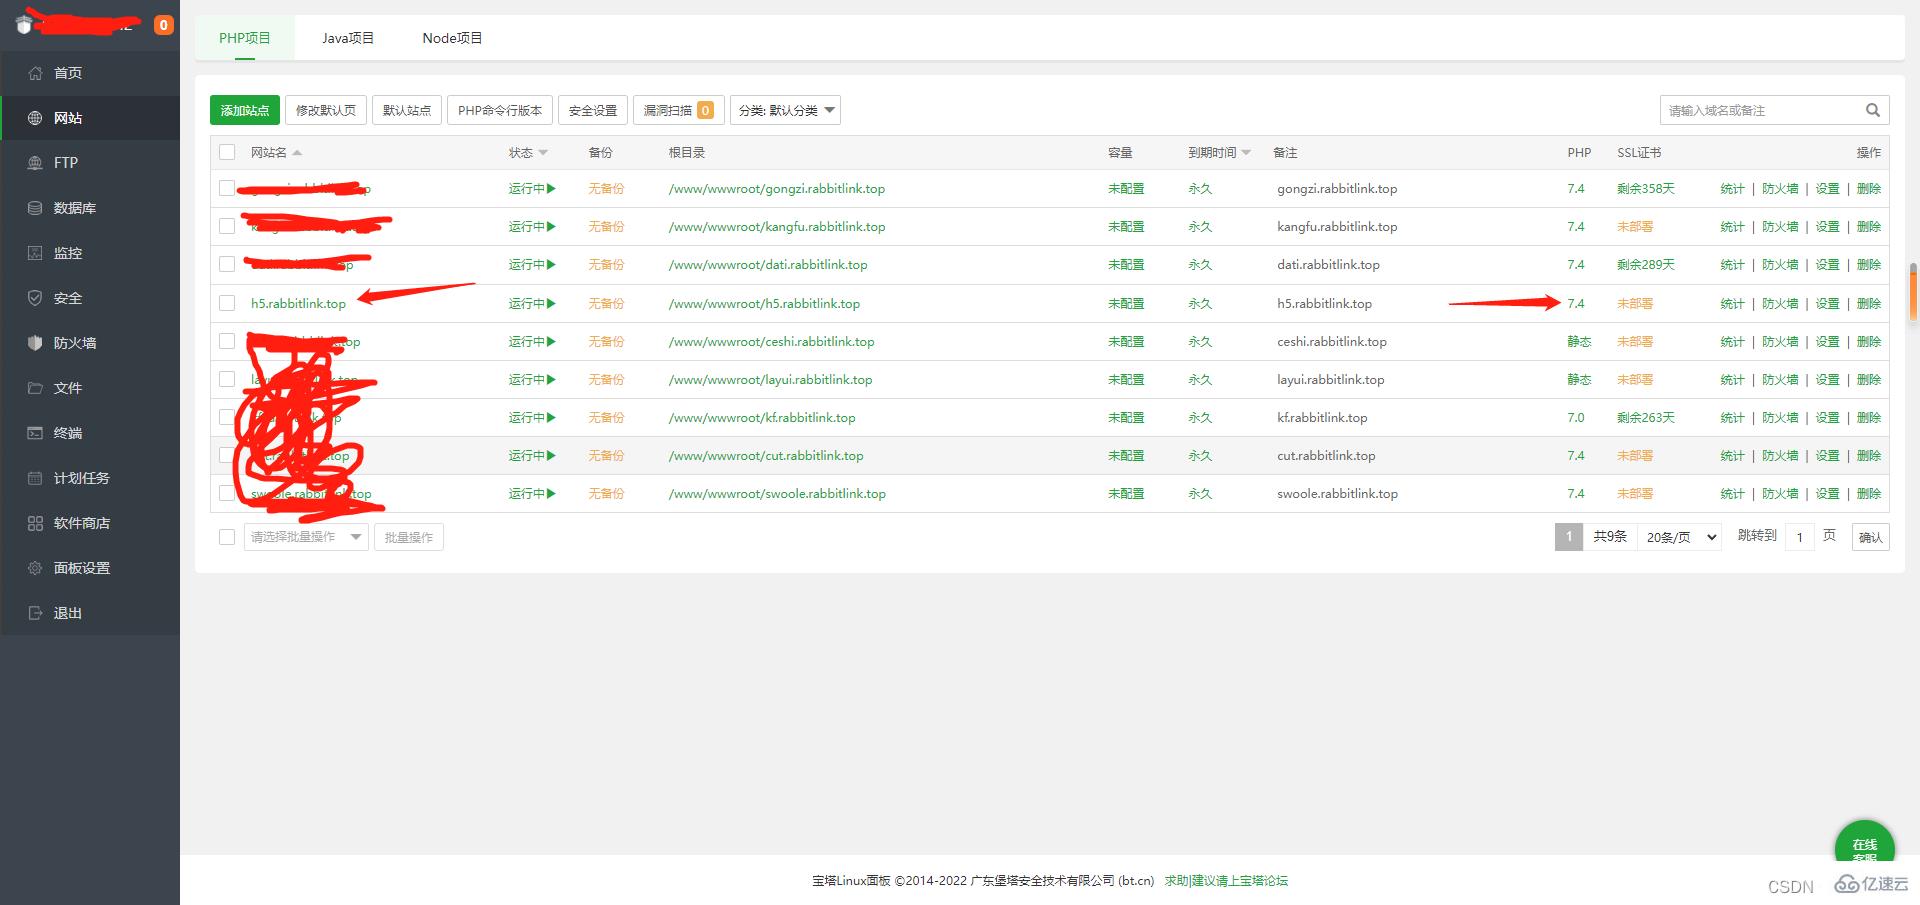Open the 20条/页 page size dropdown
Image resolution: width=1920 pixels, height=905 pixels.
coord(1679,537)
